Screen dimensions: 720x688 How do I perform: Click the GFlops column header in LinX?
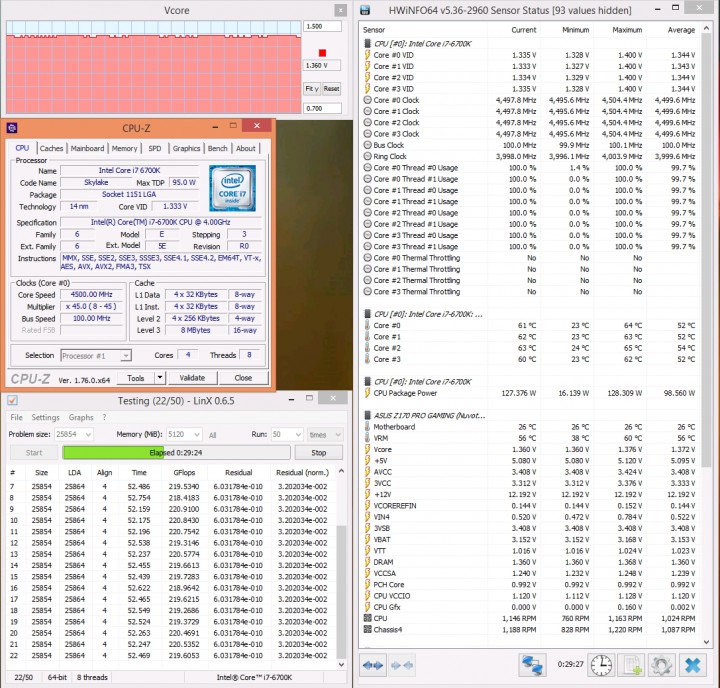pyautogui.click(x=184, y=472)
